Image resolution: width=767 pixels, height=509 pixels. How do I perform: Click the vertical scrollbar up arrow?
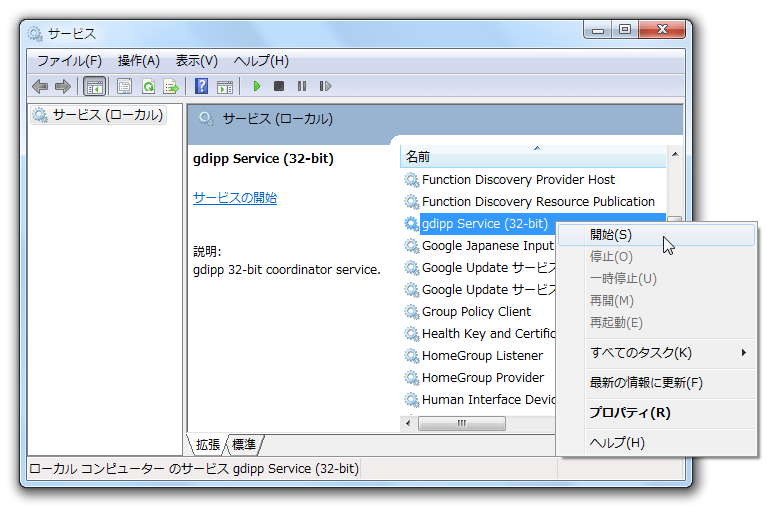click(x=675, y=155)
